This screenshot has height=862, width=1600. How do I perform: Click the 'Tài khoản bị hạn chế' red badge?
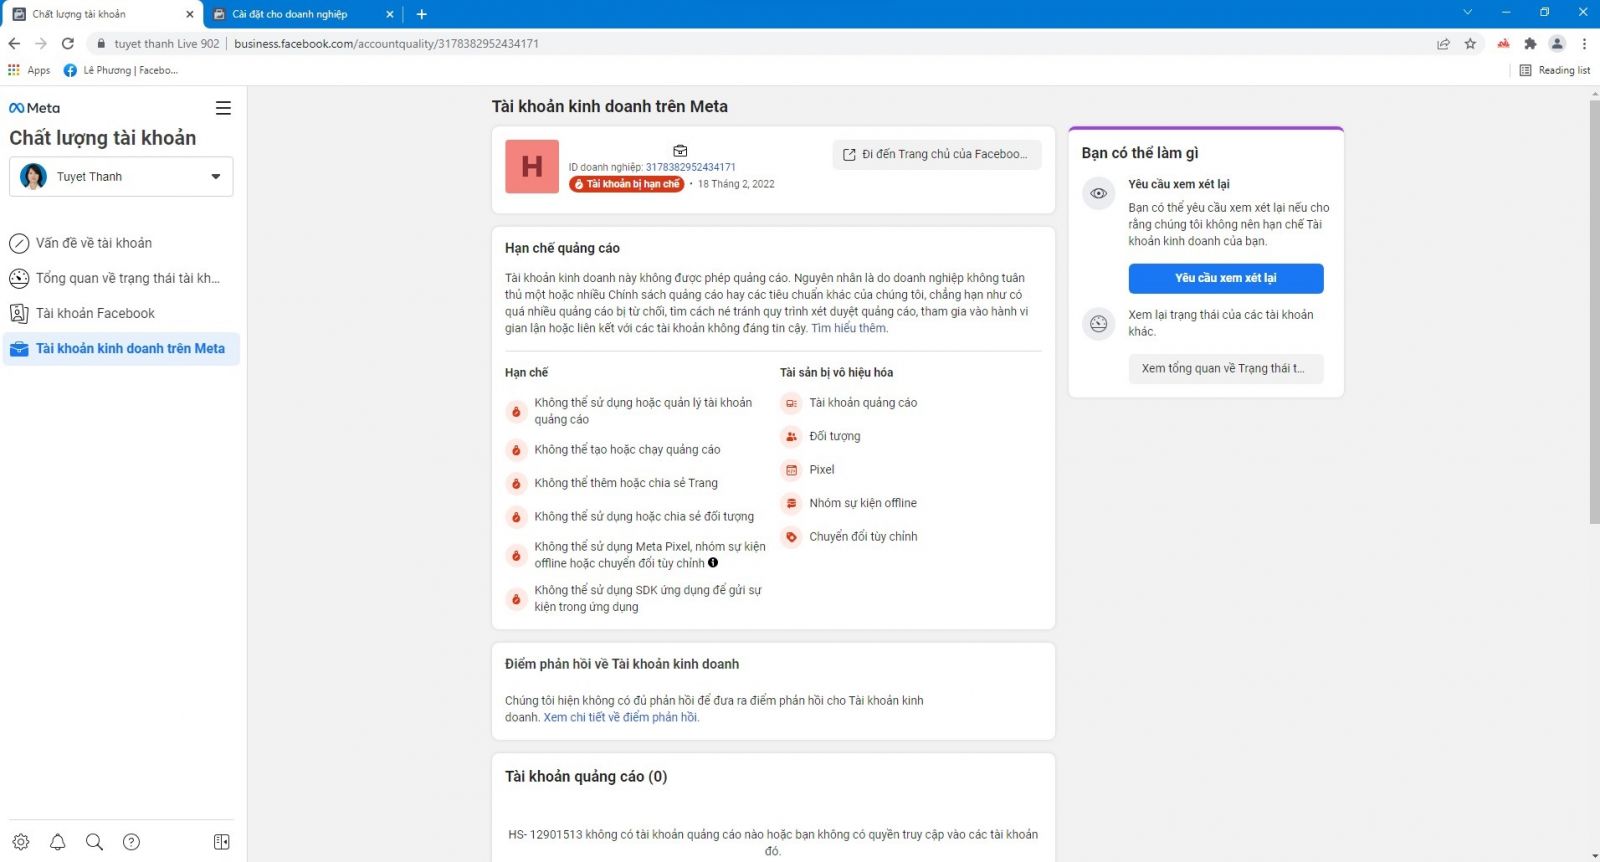point(627,184)
